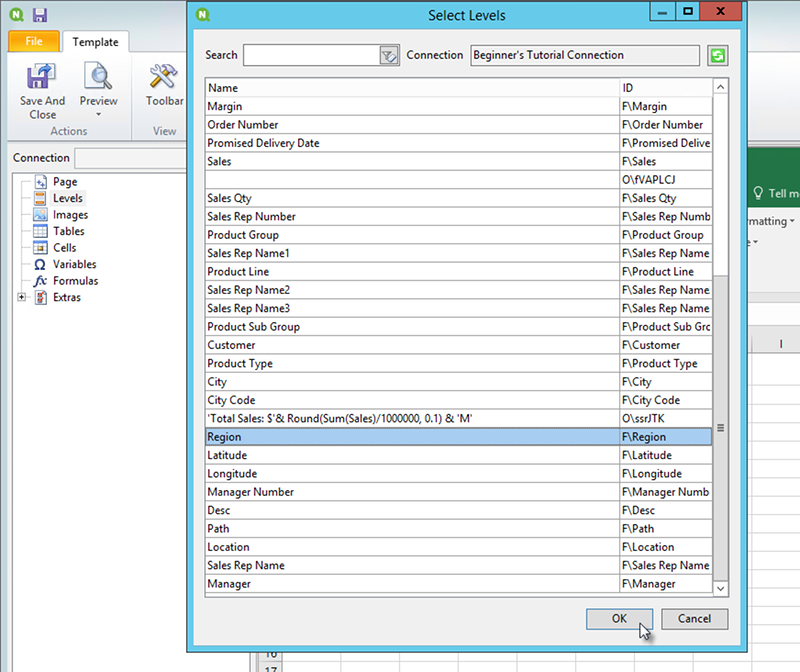The width and height of the screenshot is (800, 672).
Task: Select the Latitude row in list
Action: [x=410, y=456]
